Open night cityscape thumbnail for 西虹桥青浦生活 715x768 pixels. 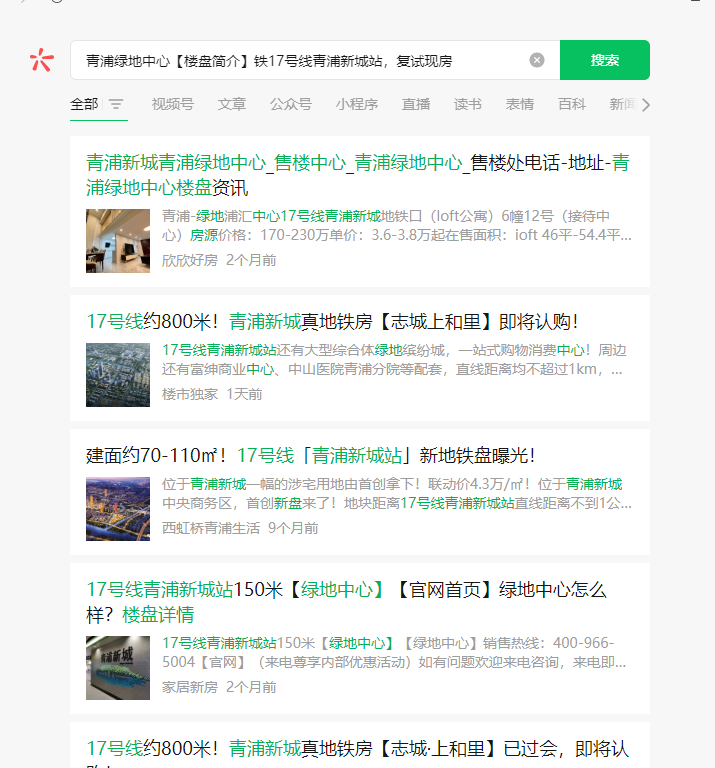point(118,509)
